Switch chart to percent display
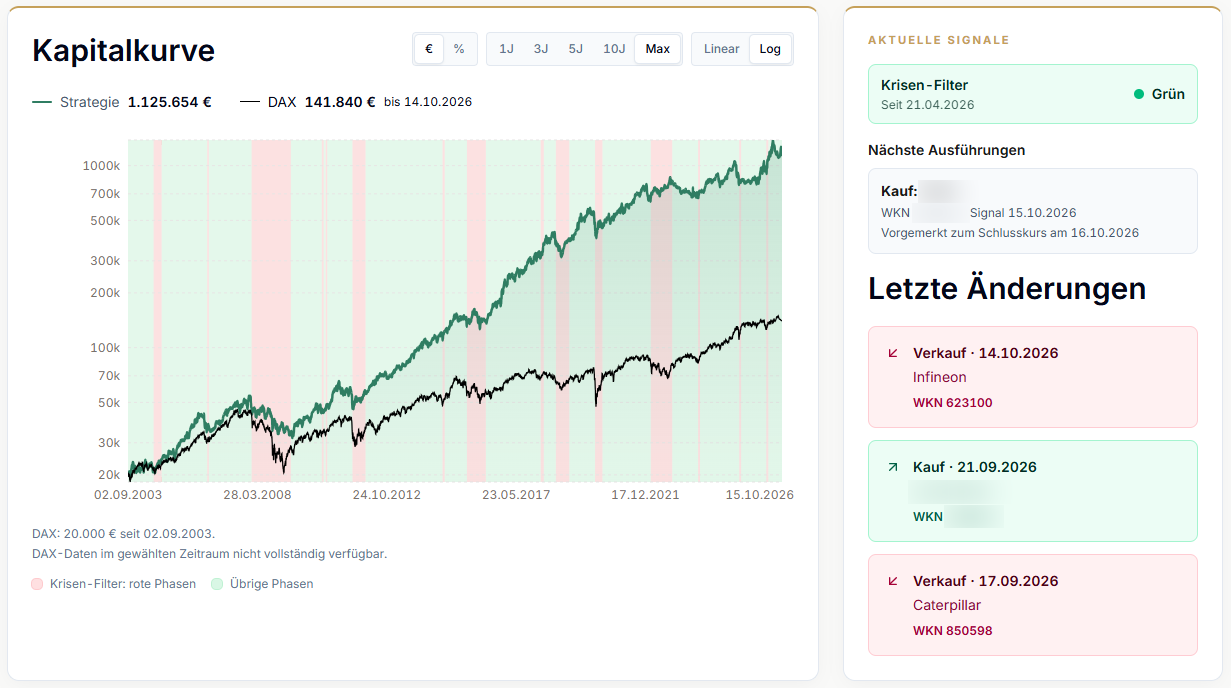This screenshot has width=1231, height=688. pyautogui.click(x=459, y=49)
